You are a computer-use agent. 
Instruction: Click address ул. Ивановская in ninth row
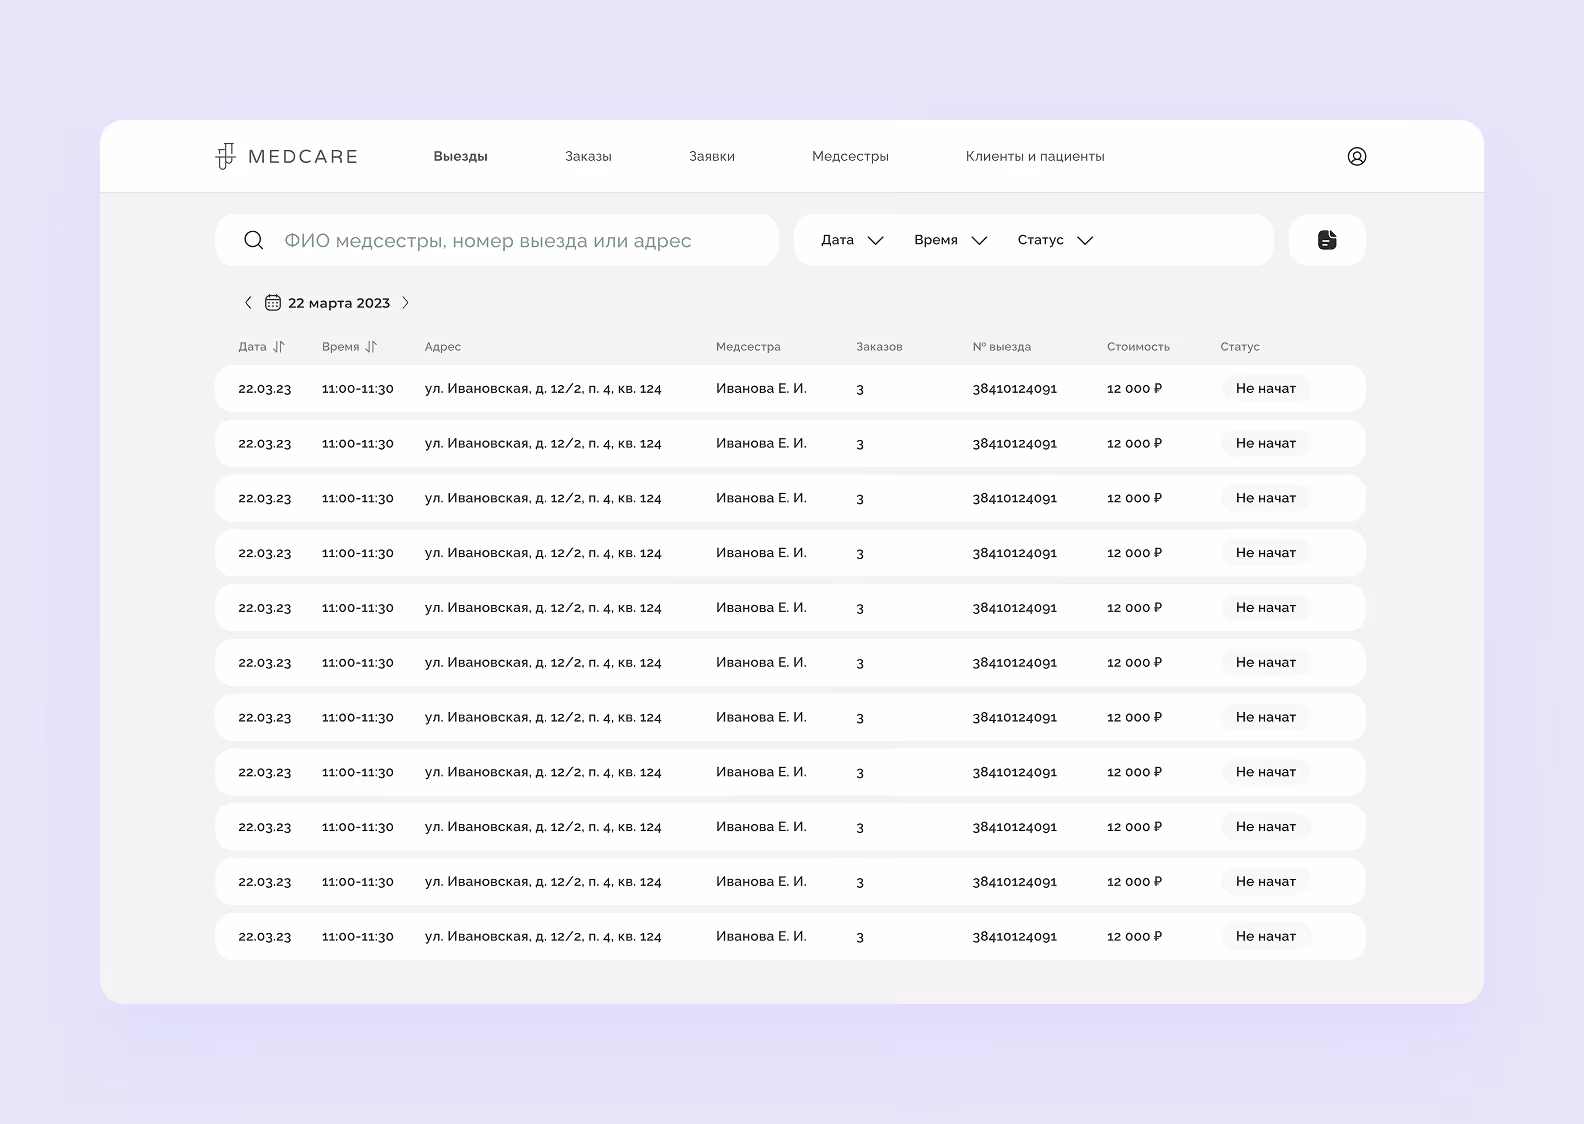click(543, 827)
